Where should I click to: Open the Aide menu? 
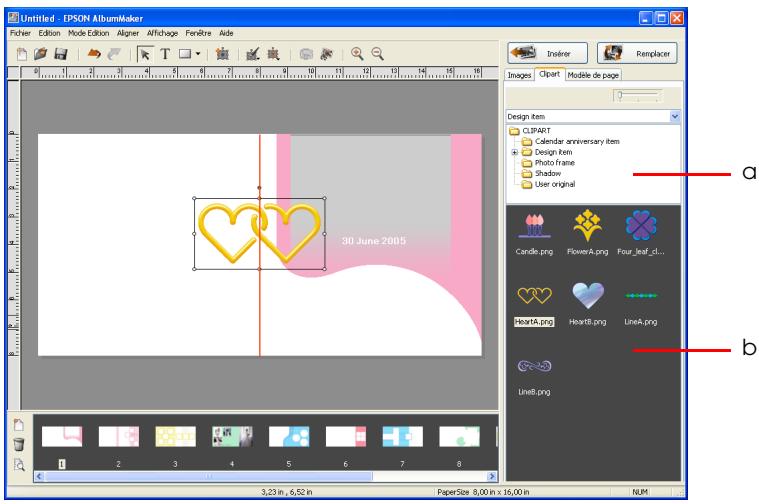tap(226, 33)
